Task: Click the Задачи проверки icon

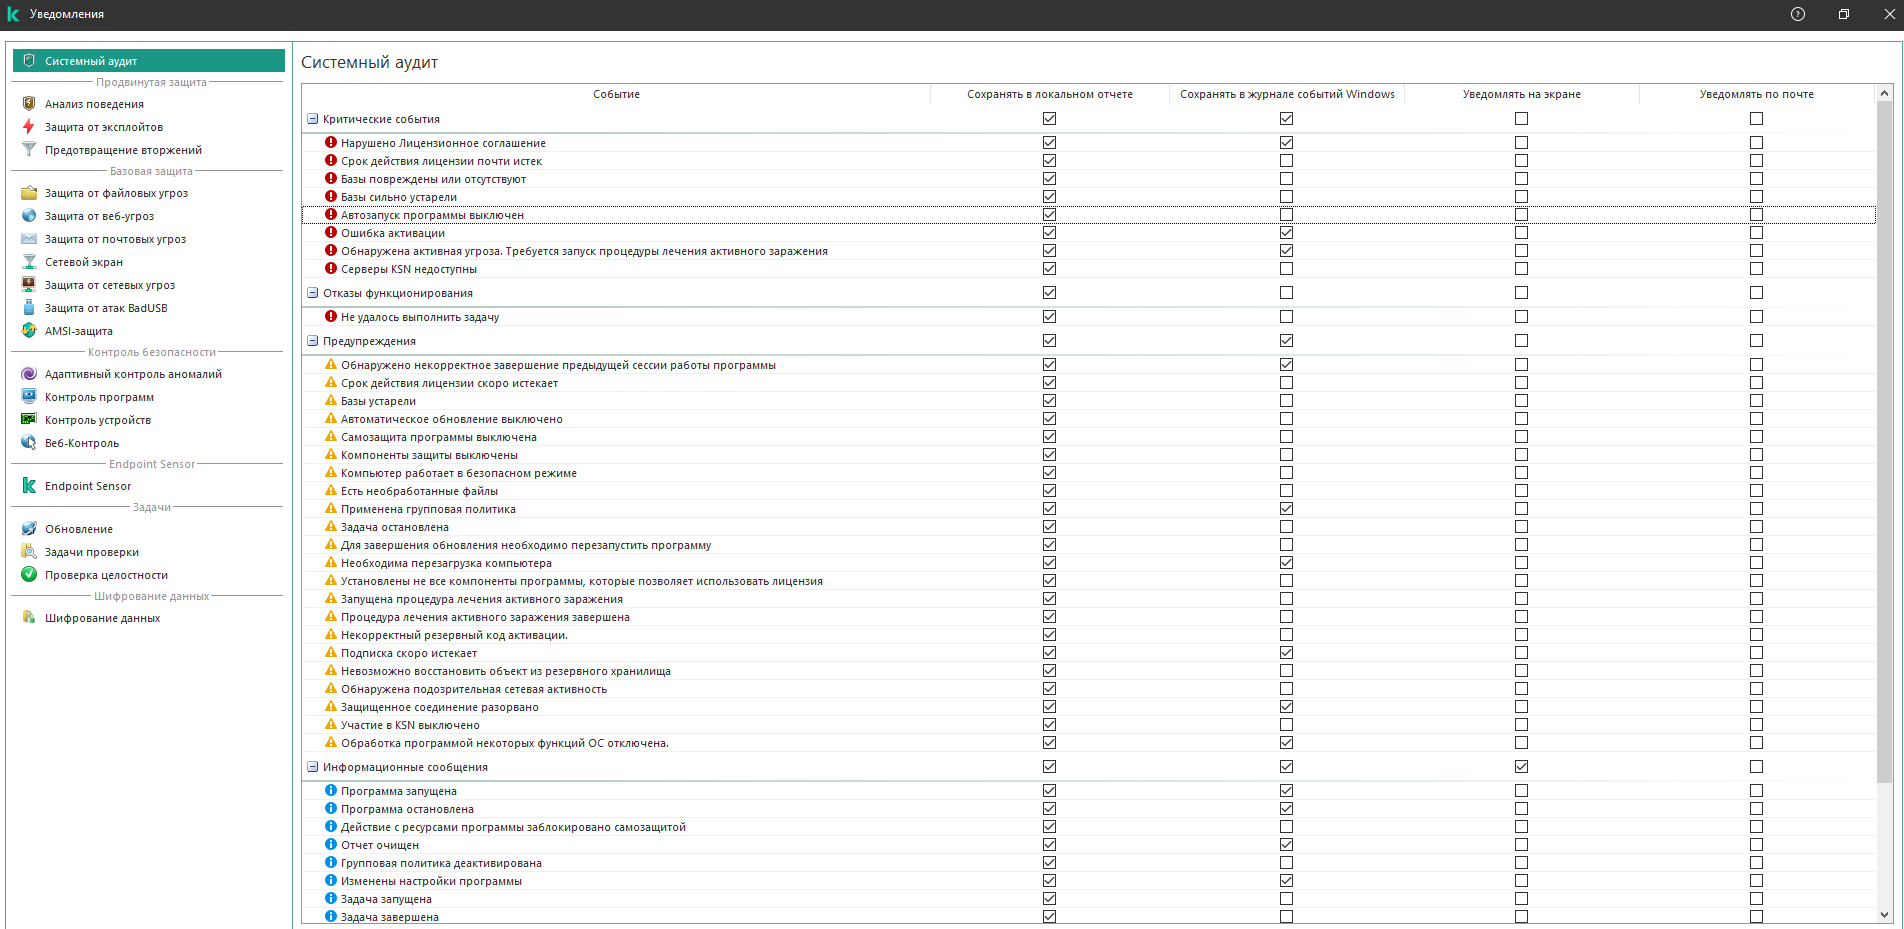Action: point(29,552)
